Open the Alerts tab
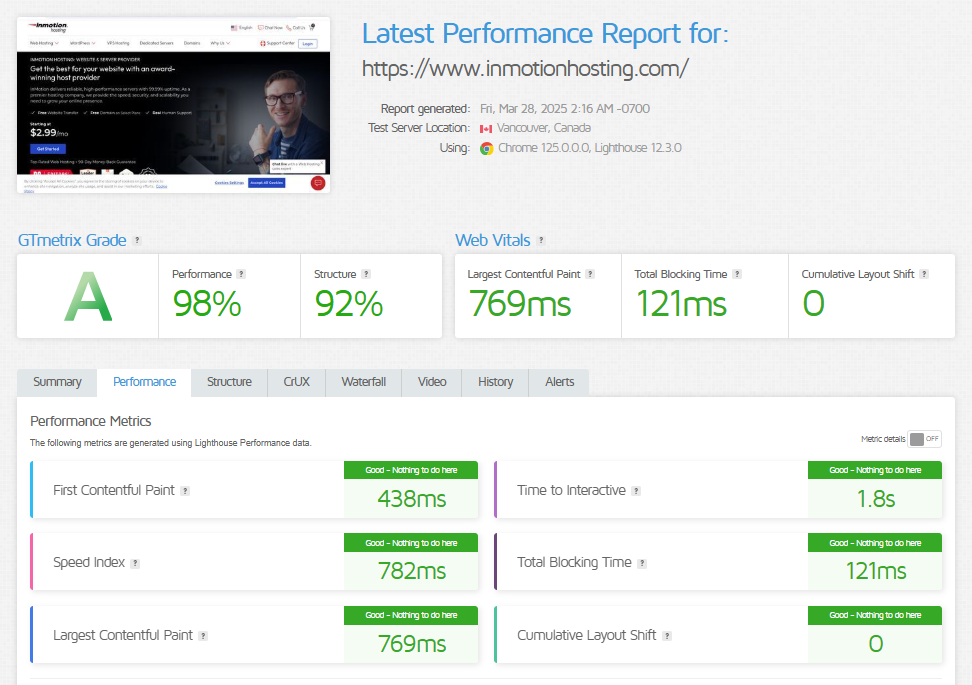972x685 pixels. 560,382
